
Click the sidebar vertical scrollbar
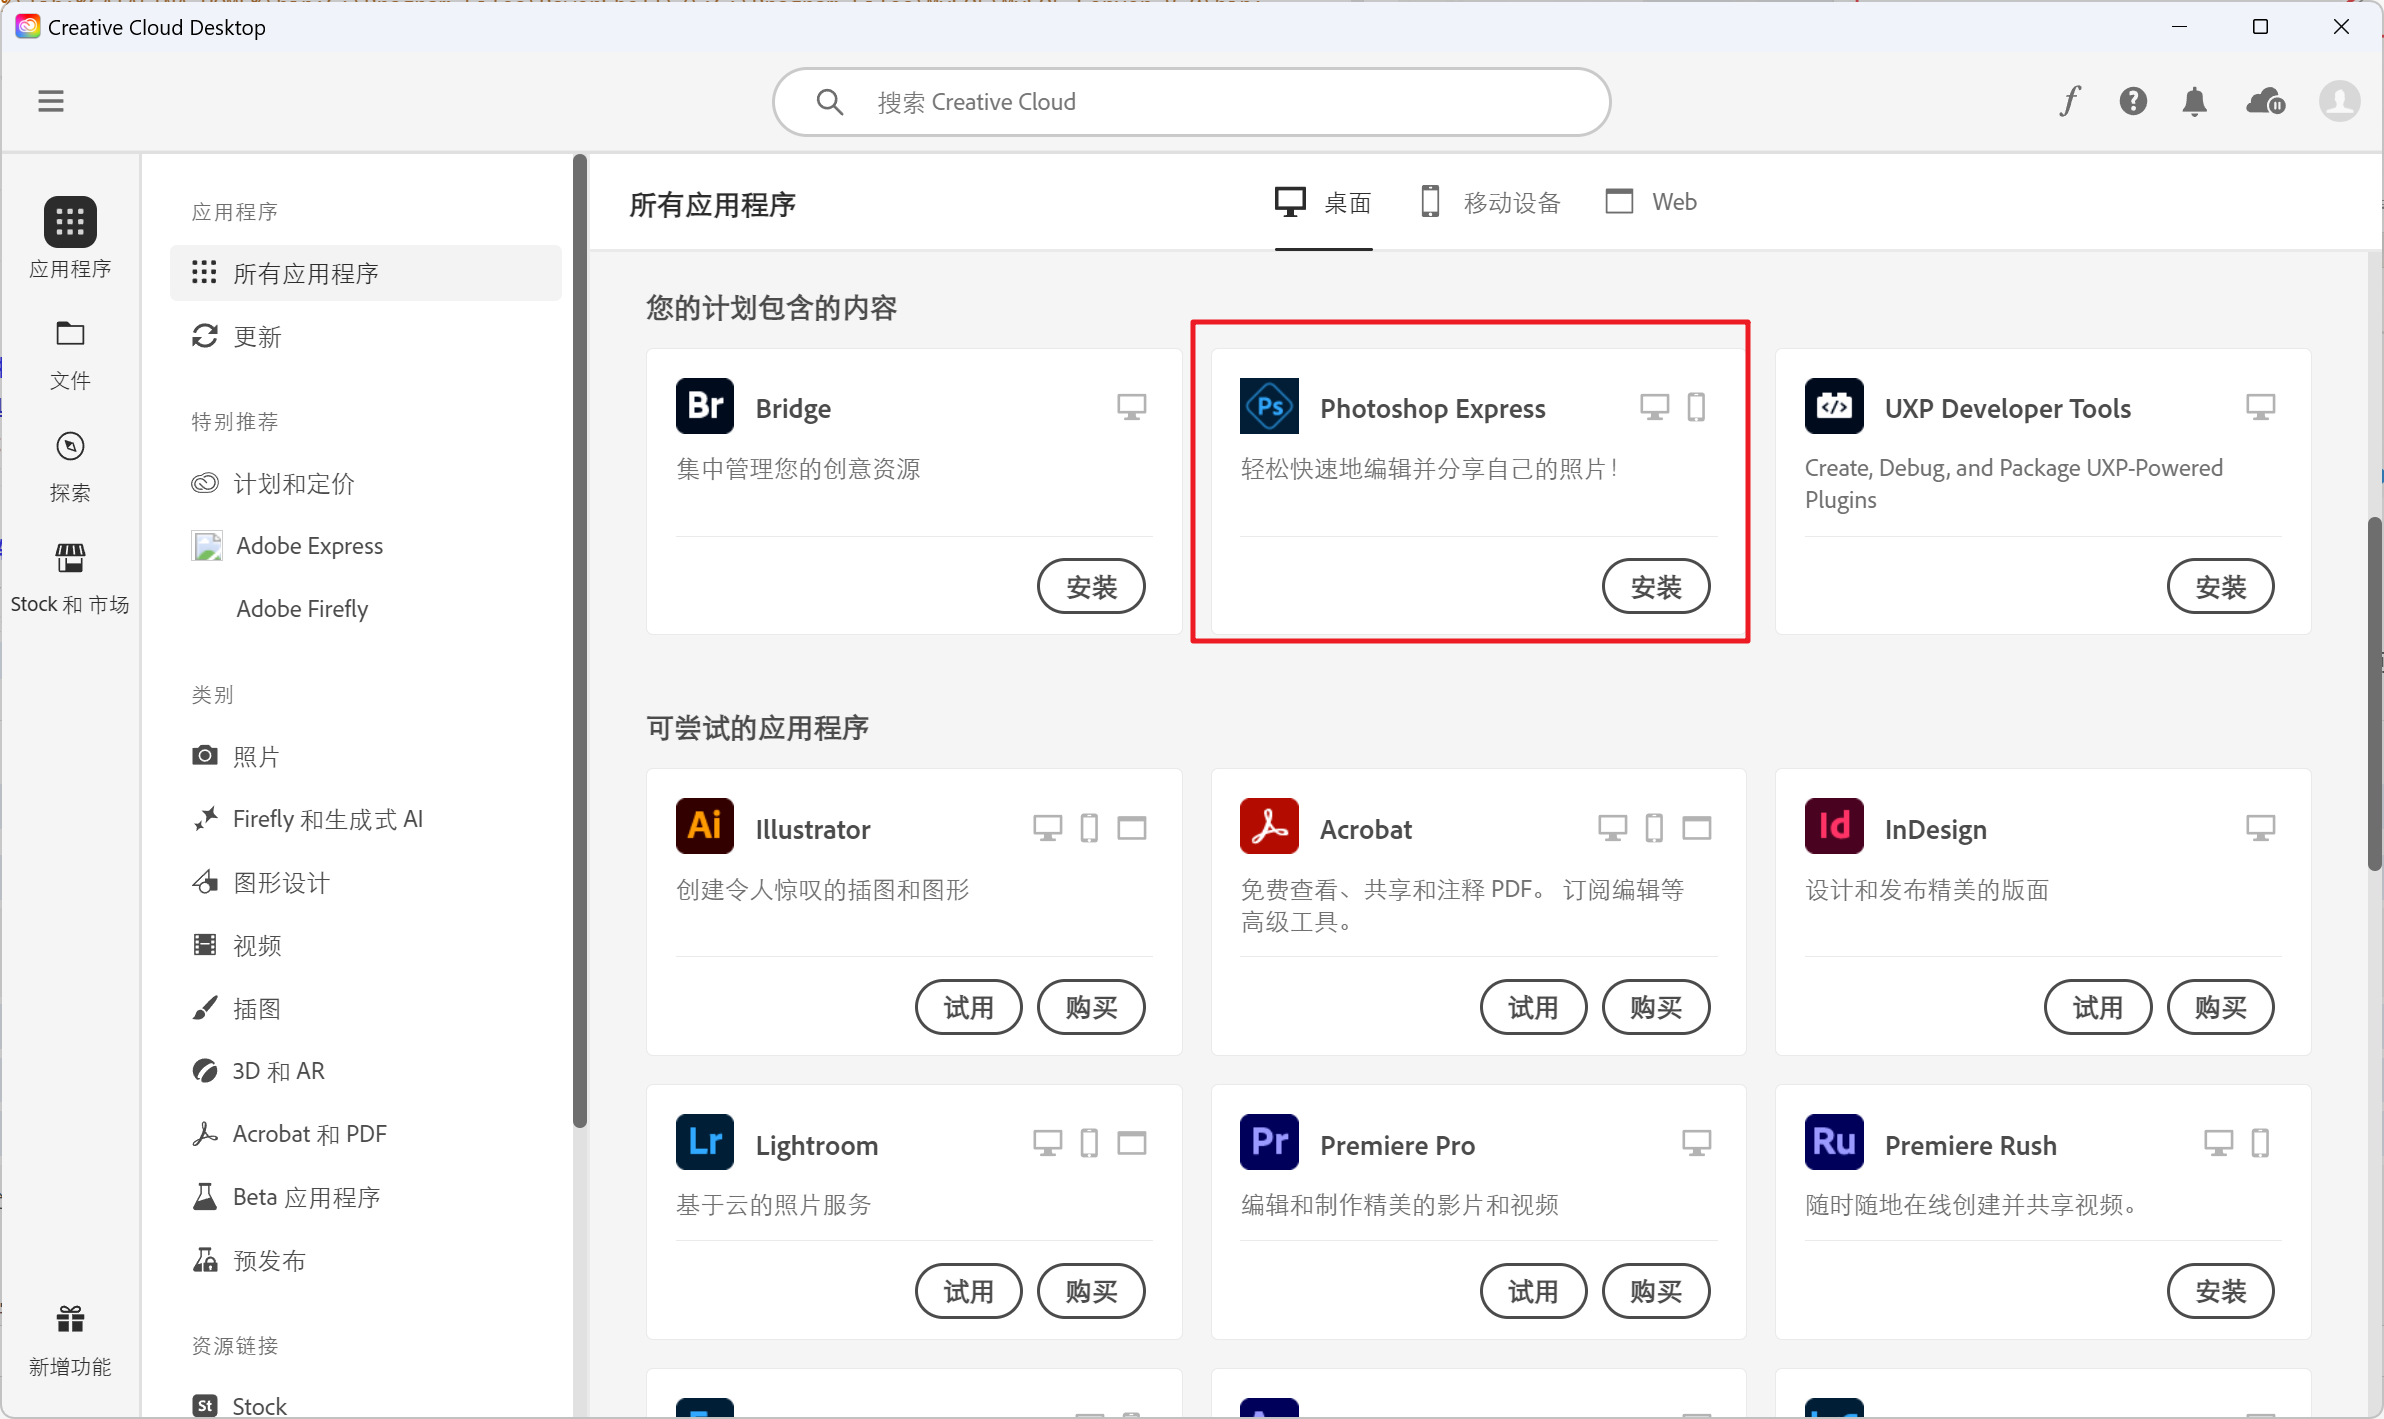(579, 640)
